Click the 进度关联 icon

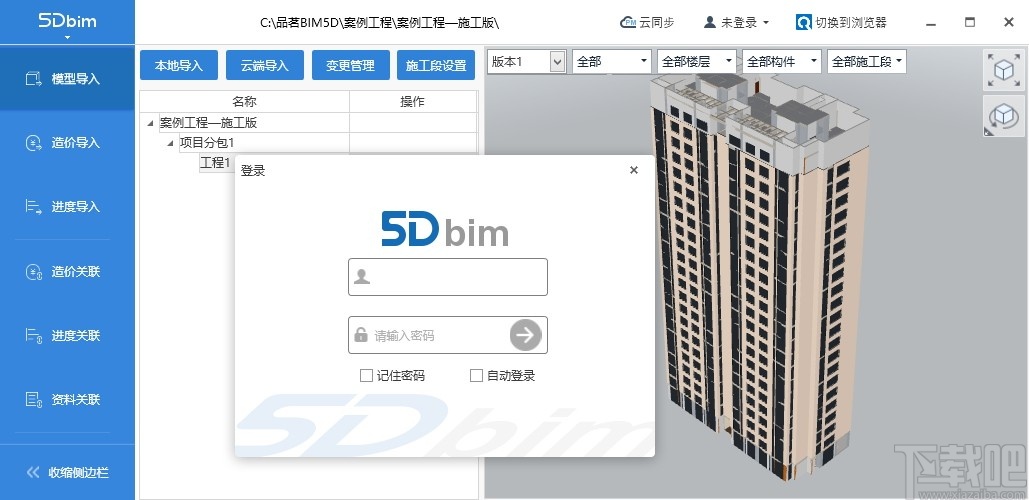pyautogui.click(x=33, y=335)
